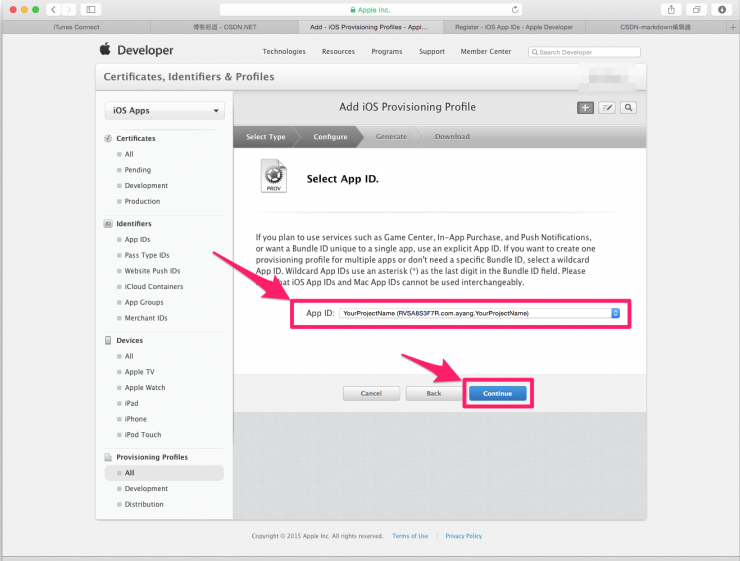Reload the page with refresh icon

(x=515, y=9)
